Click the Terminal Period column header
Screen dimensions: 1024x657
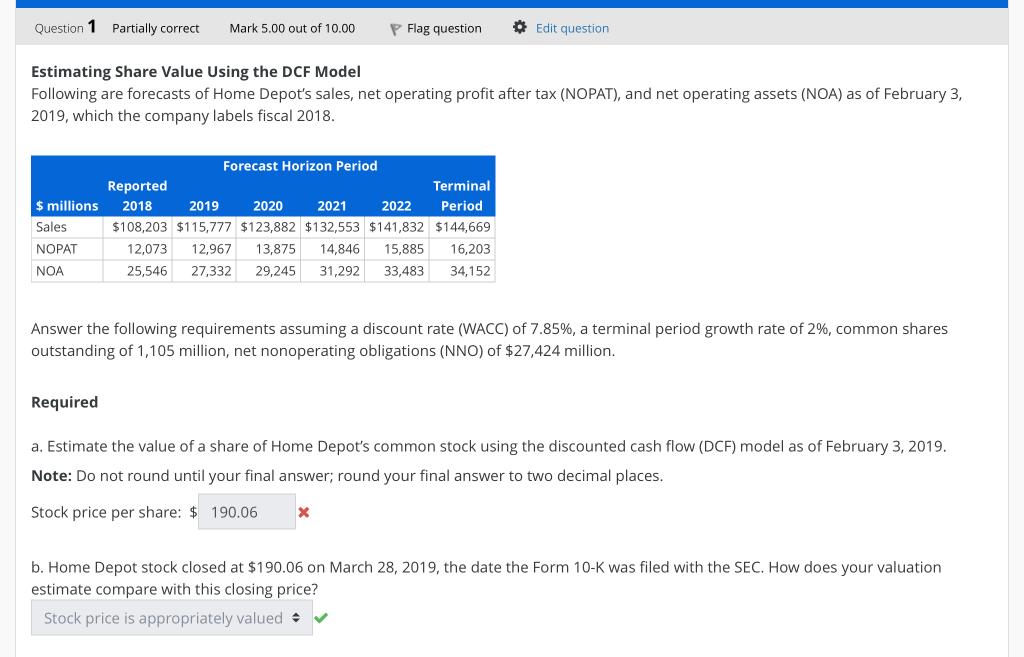coord(462,196)
